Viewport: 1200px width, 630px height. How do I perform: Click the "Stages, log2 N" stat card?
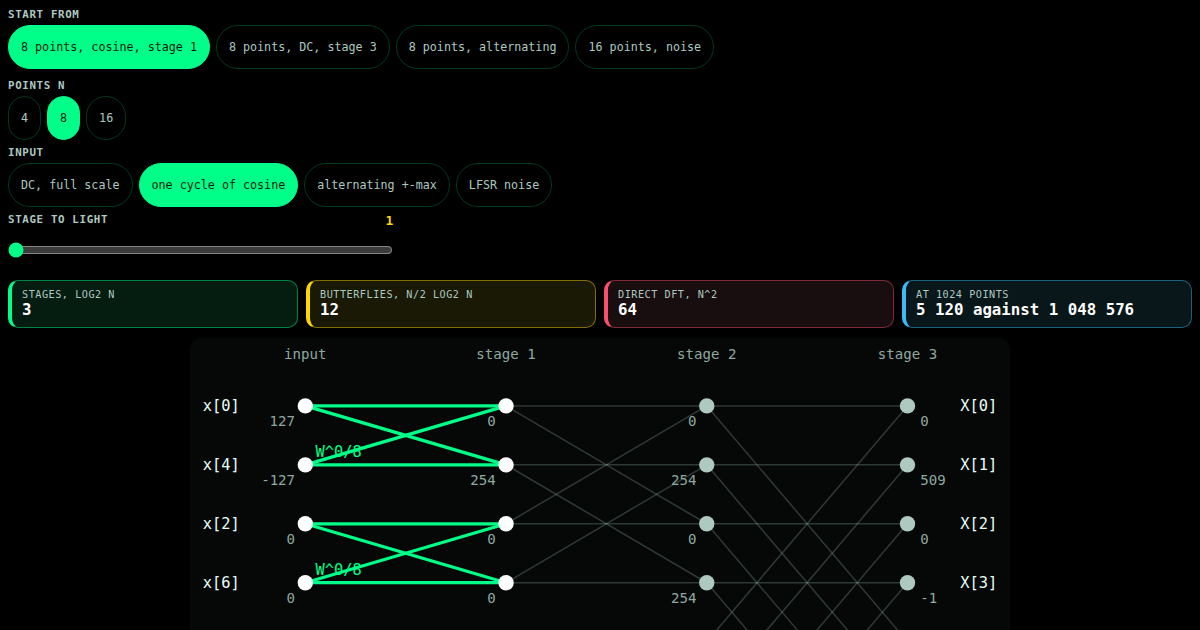[153, 304]
